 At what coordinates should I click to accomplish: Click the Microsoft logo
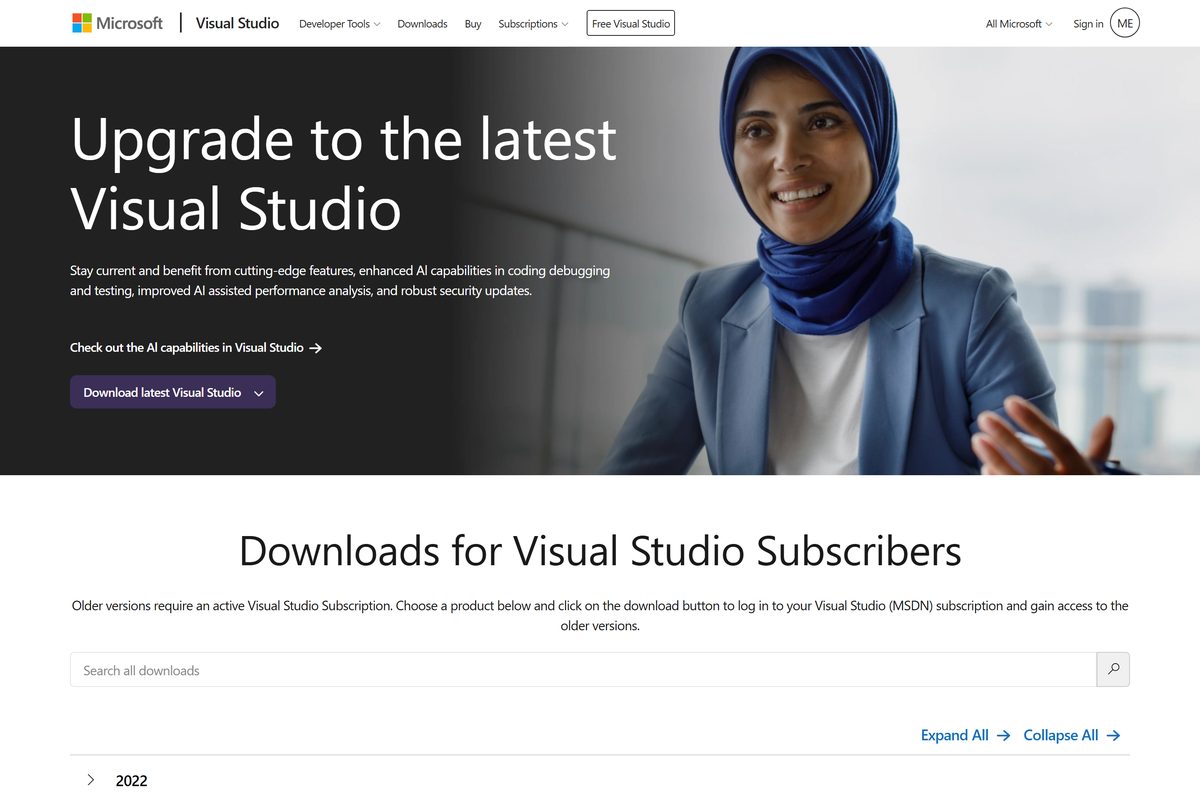pos(117,23)
